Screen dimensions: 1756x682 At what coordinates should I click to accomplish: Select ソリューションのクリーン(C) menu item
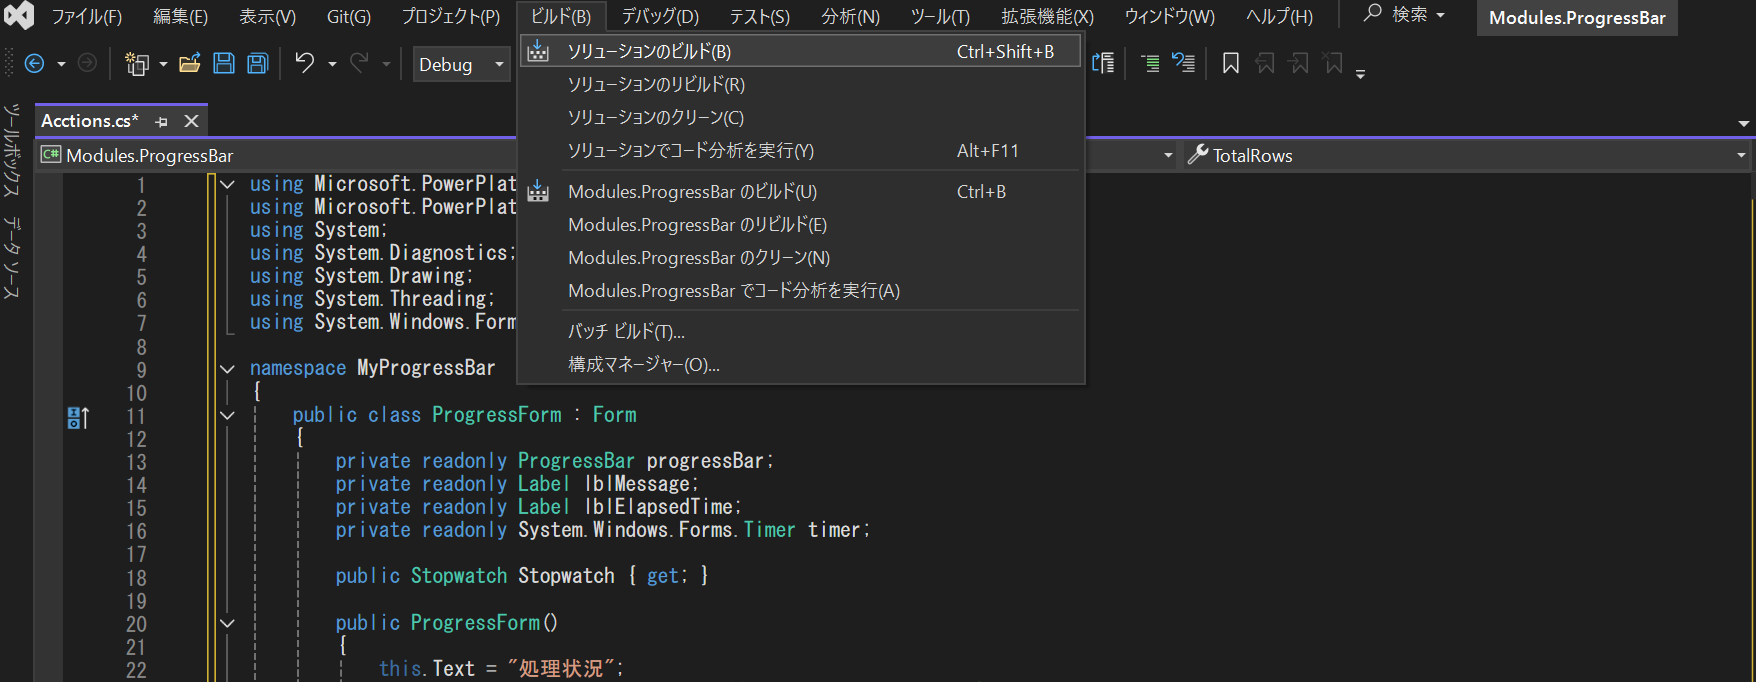(x=801, y=118)
